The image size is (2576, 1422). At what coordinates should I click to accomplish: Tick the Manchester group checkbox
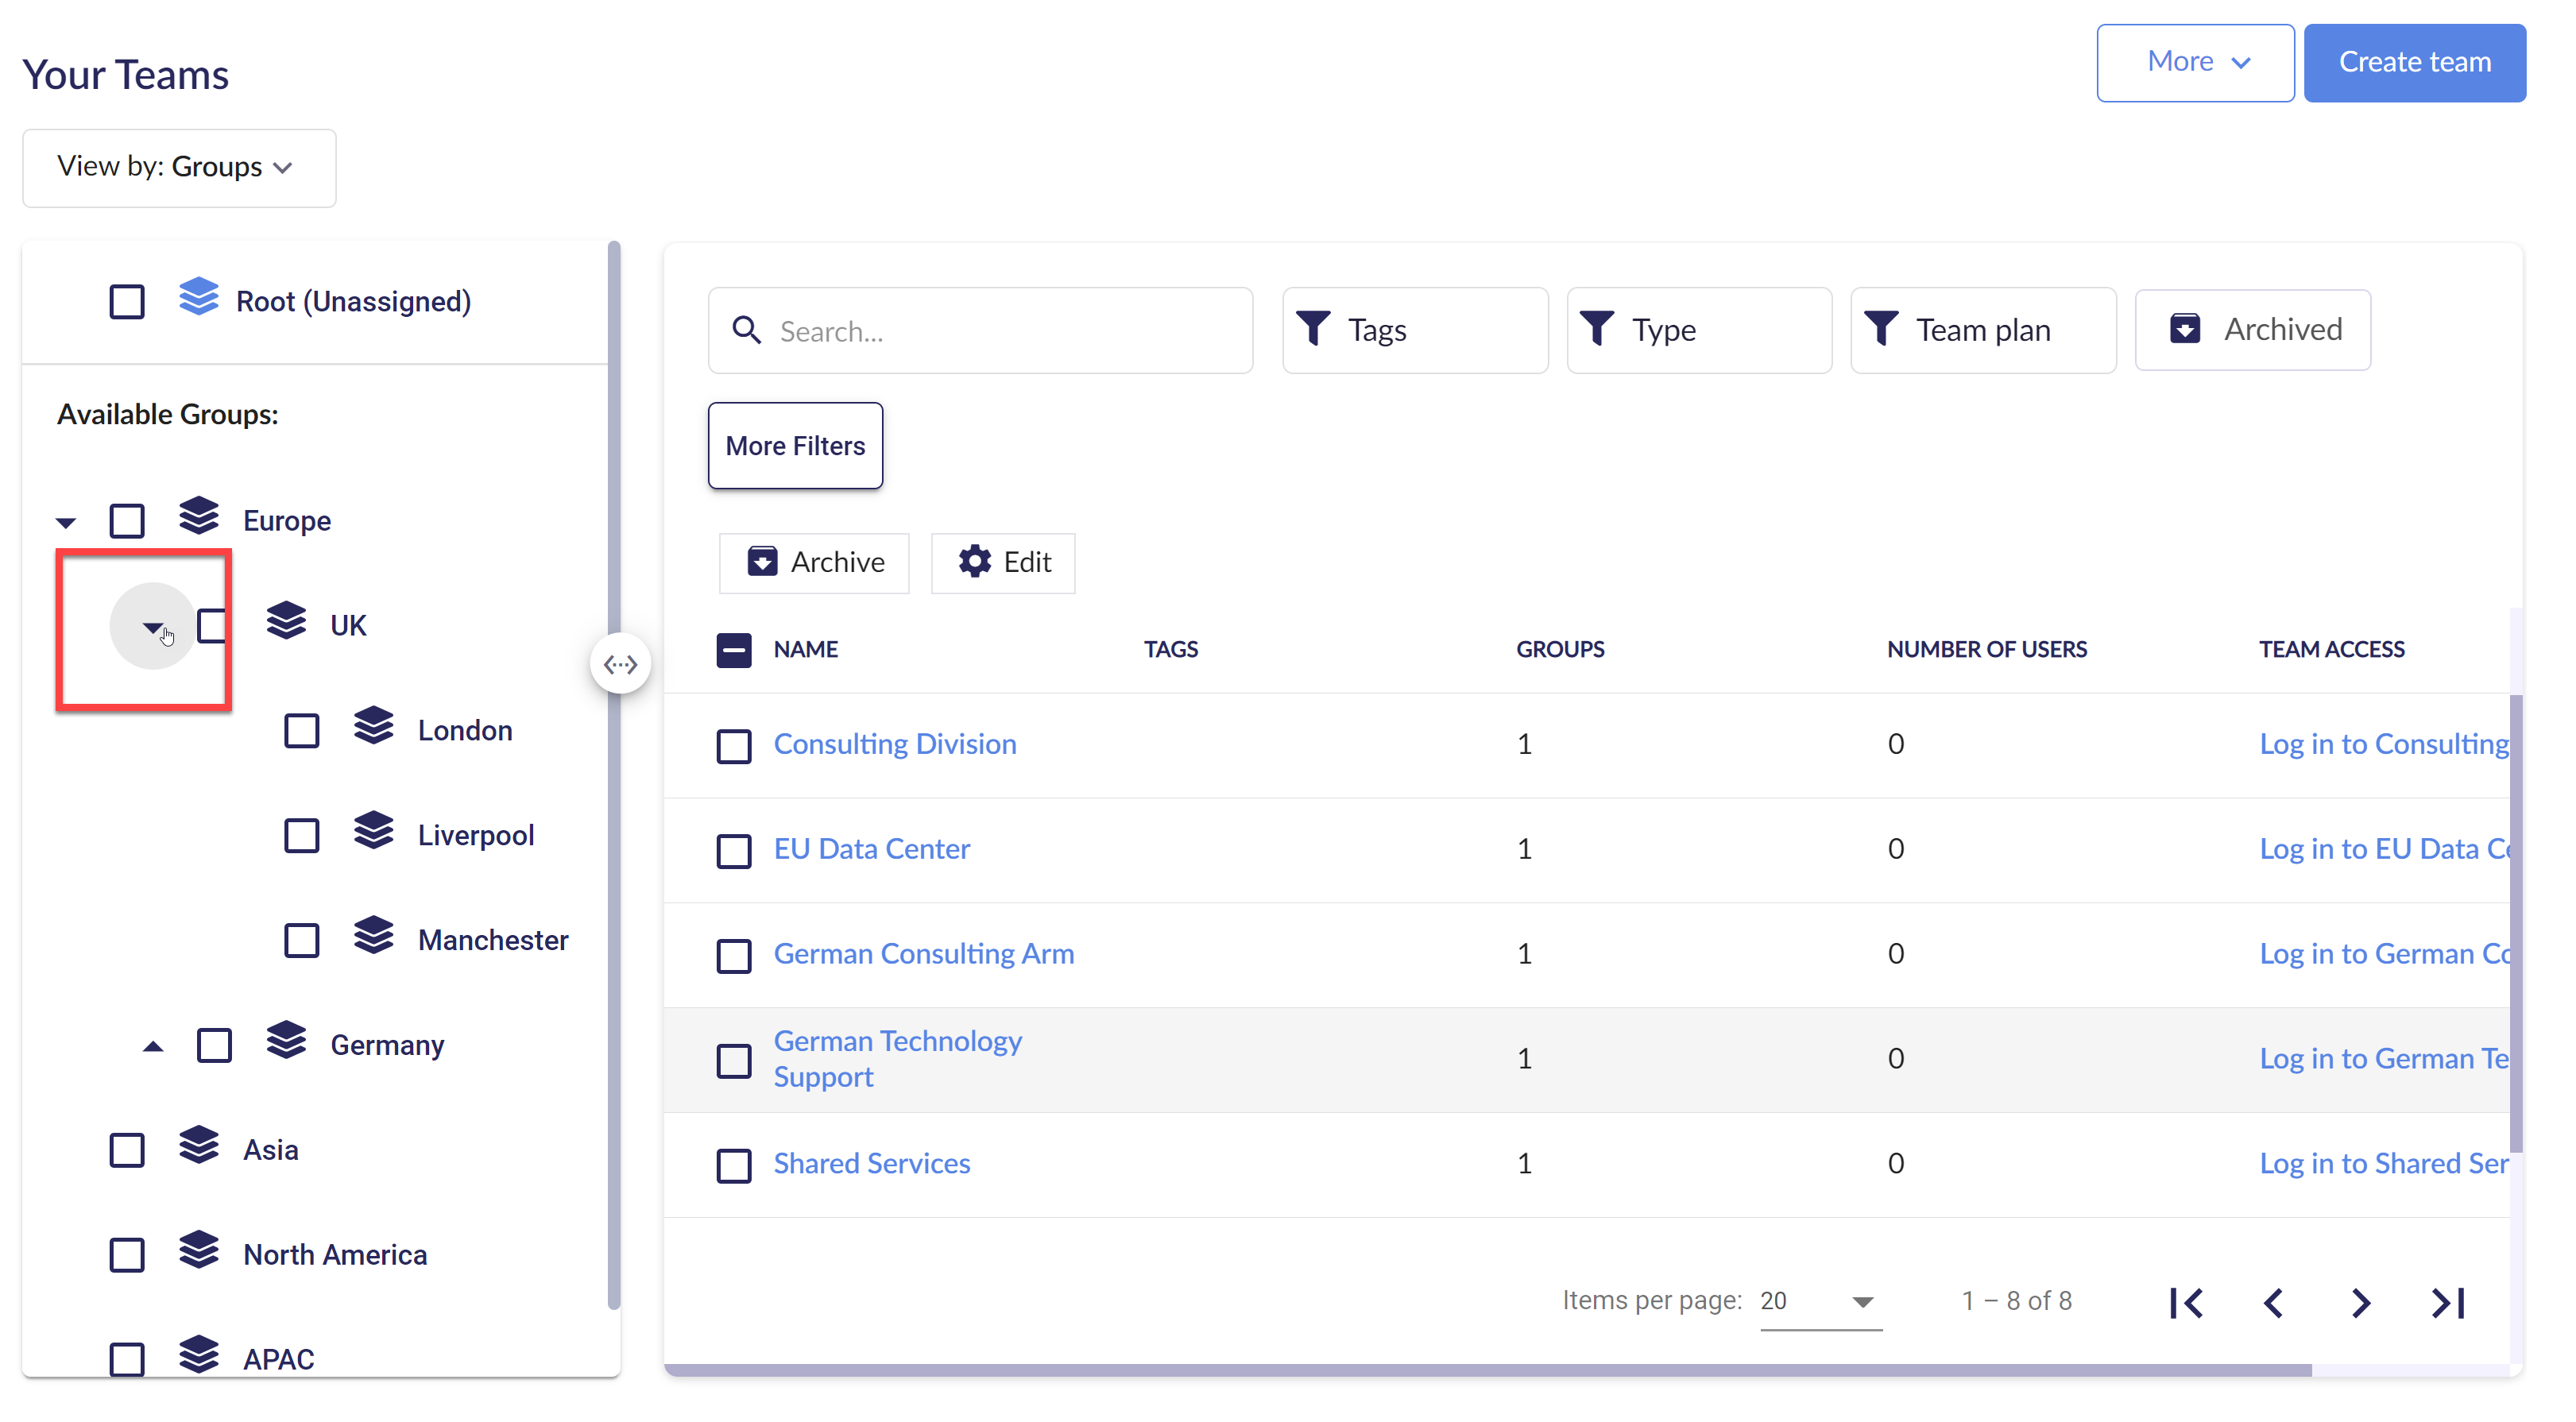(x=301, y=941)
